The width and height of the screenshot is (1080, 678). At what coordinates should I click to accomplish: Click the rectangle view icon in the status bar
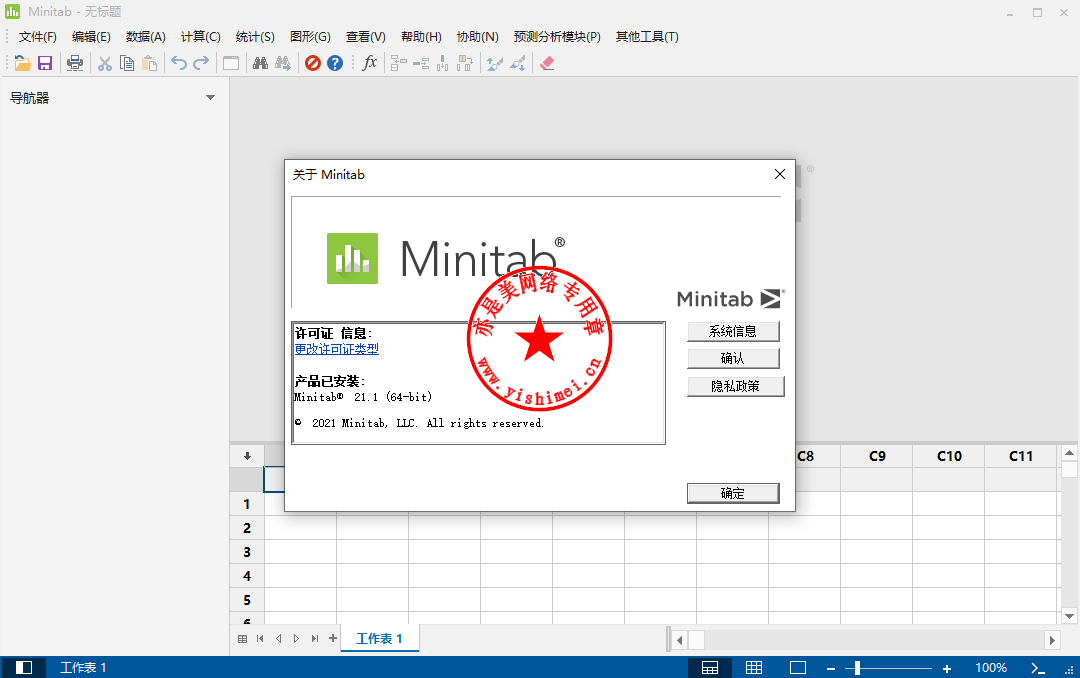[798, 667]
